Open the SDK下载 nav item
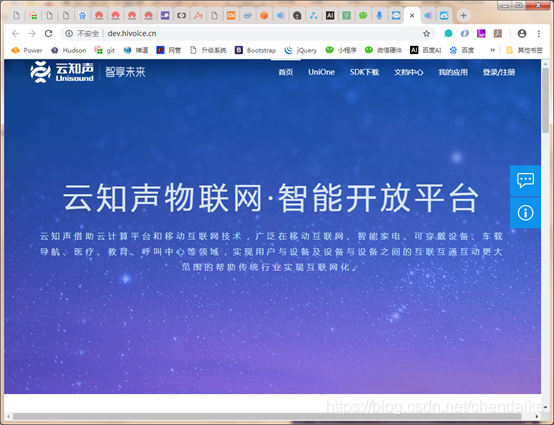Screen dimensions: 554x425 coord(364,72)
